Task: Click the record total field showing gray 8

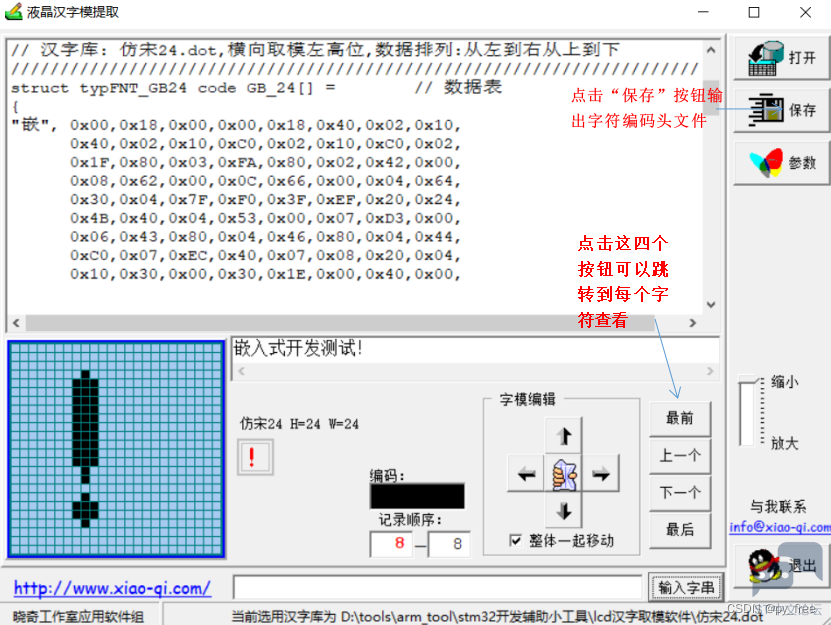Action: 449,543
